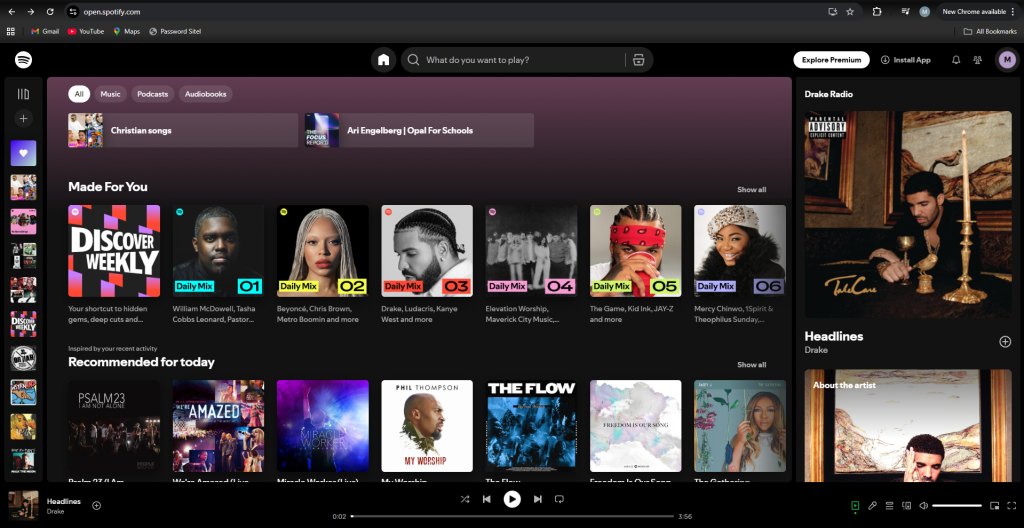Toggle repeat mode
The width and height of the screenshot is (1024, 528).
pos(560,499)
